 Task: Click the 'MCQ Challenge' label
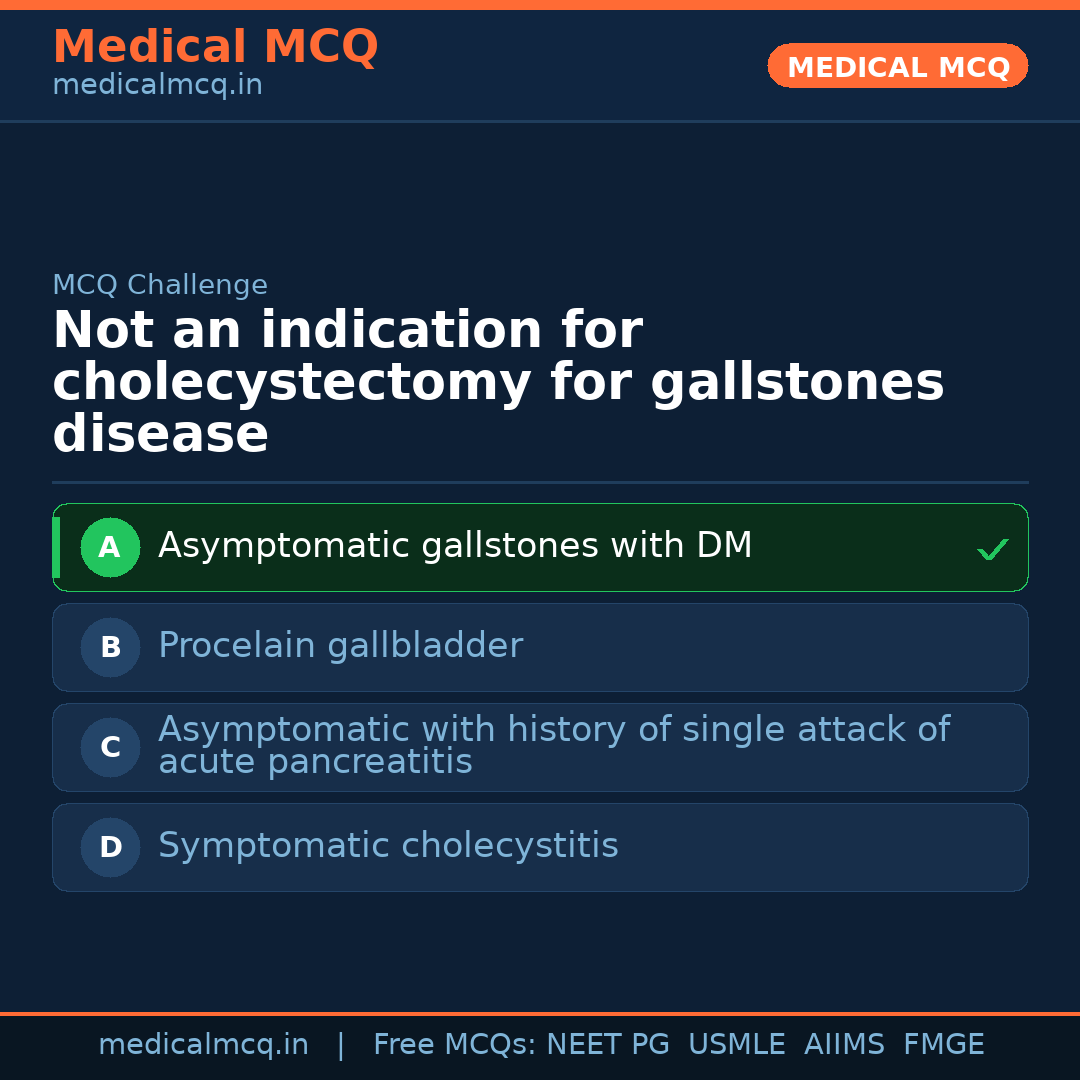click(x=160, y=285)
